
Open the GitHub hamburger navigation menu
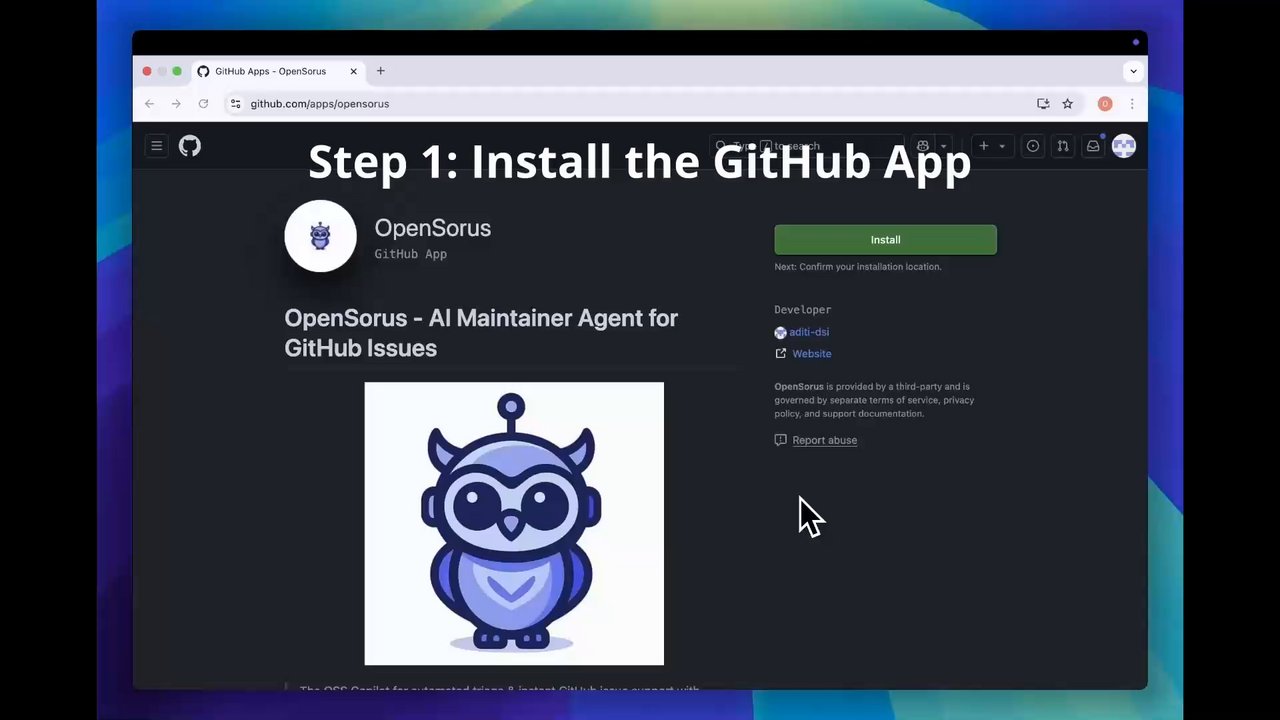[x=156, y=146]
